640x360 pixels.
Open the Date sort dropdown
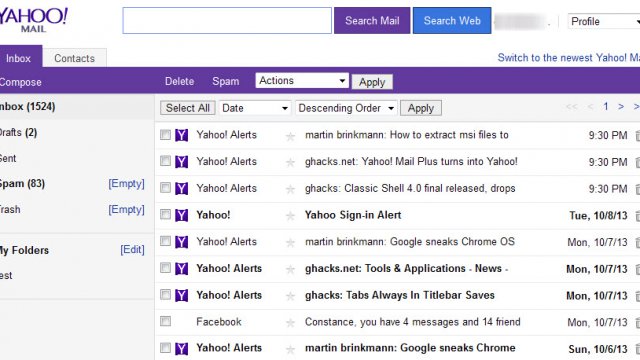click(x=255, y=108)
